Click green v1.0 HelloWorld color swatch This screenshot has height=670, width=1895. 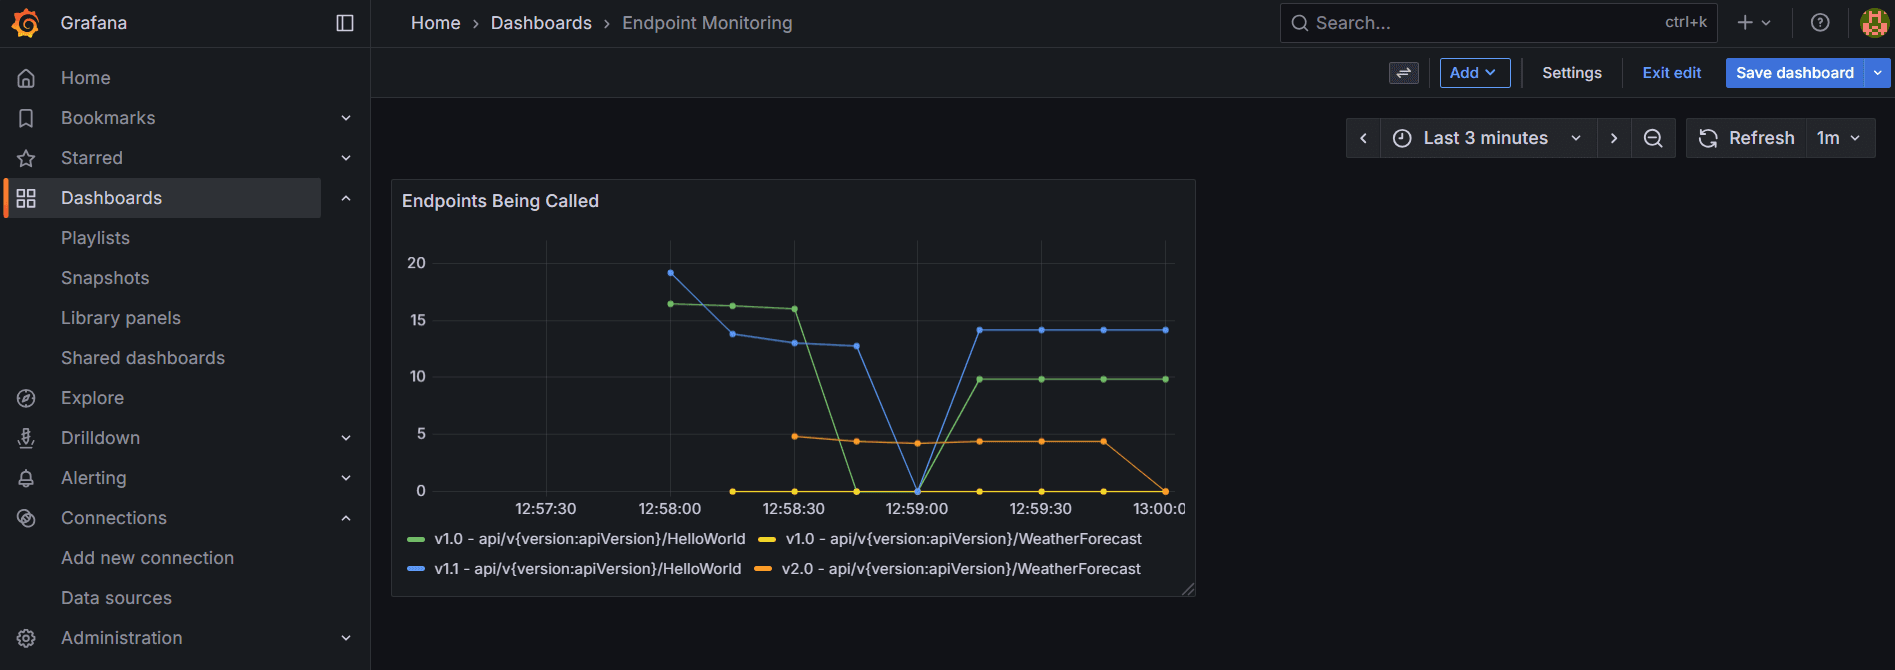[416, 539]
